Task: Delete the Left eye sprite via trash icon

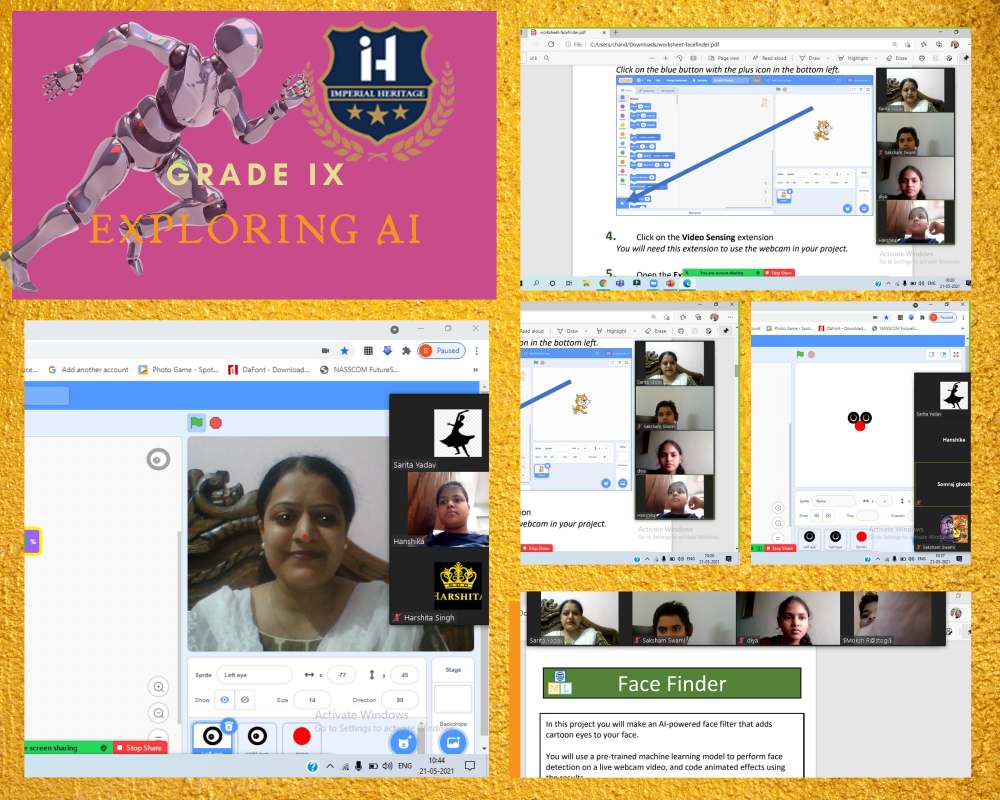Action: [228, 726]
